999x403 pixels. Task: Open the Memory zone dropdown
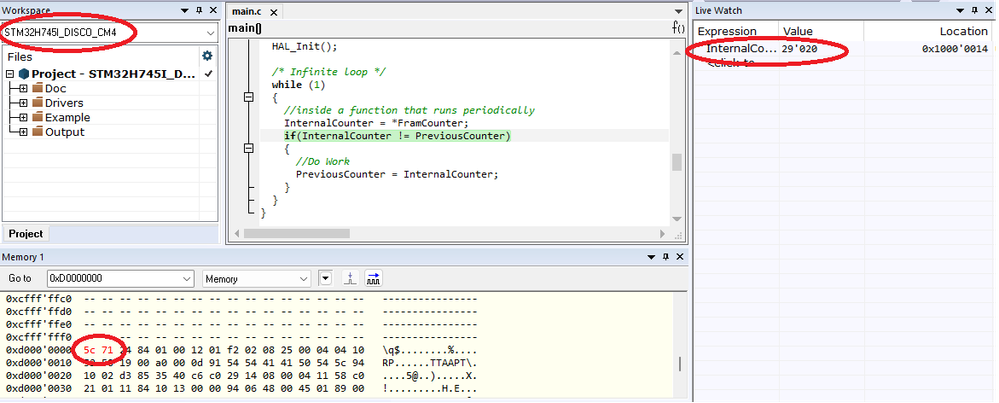tap(303, 279)
